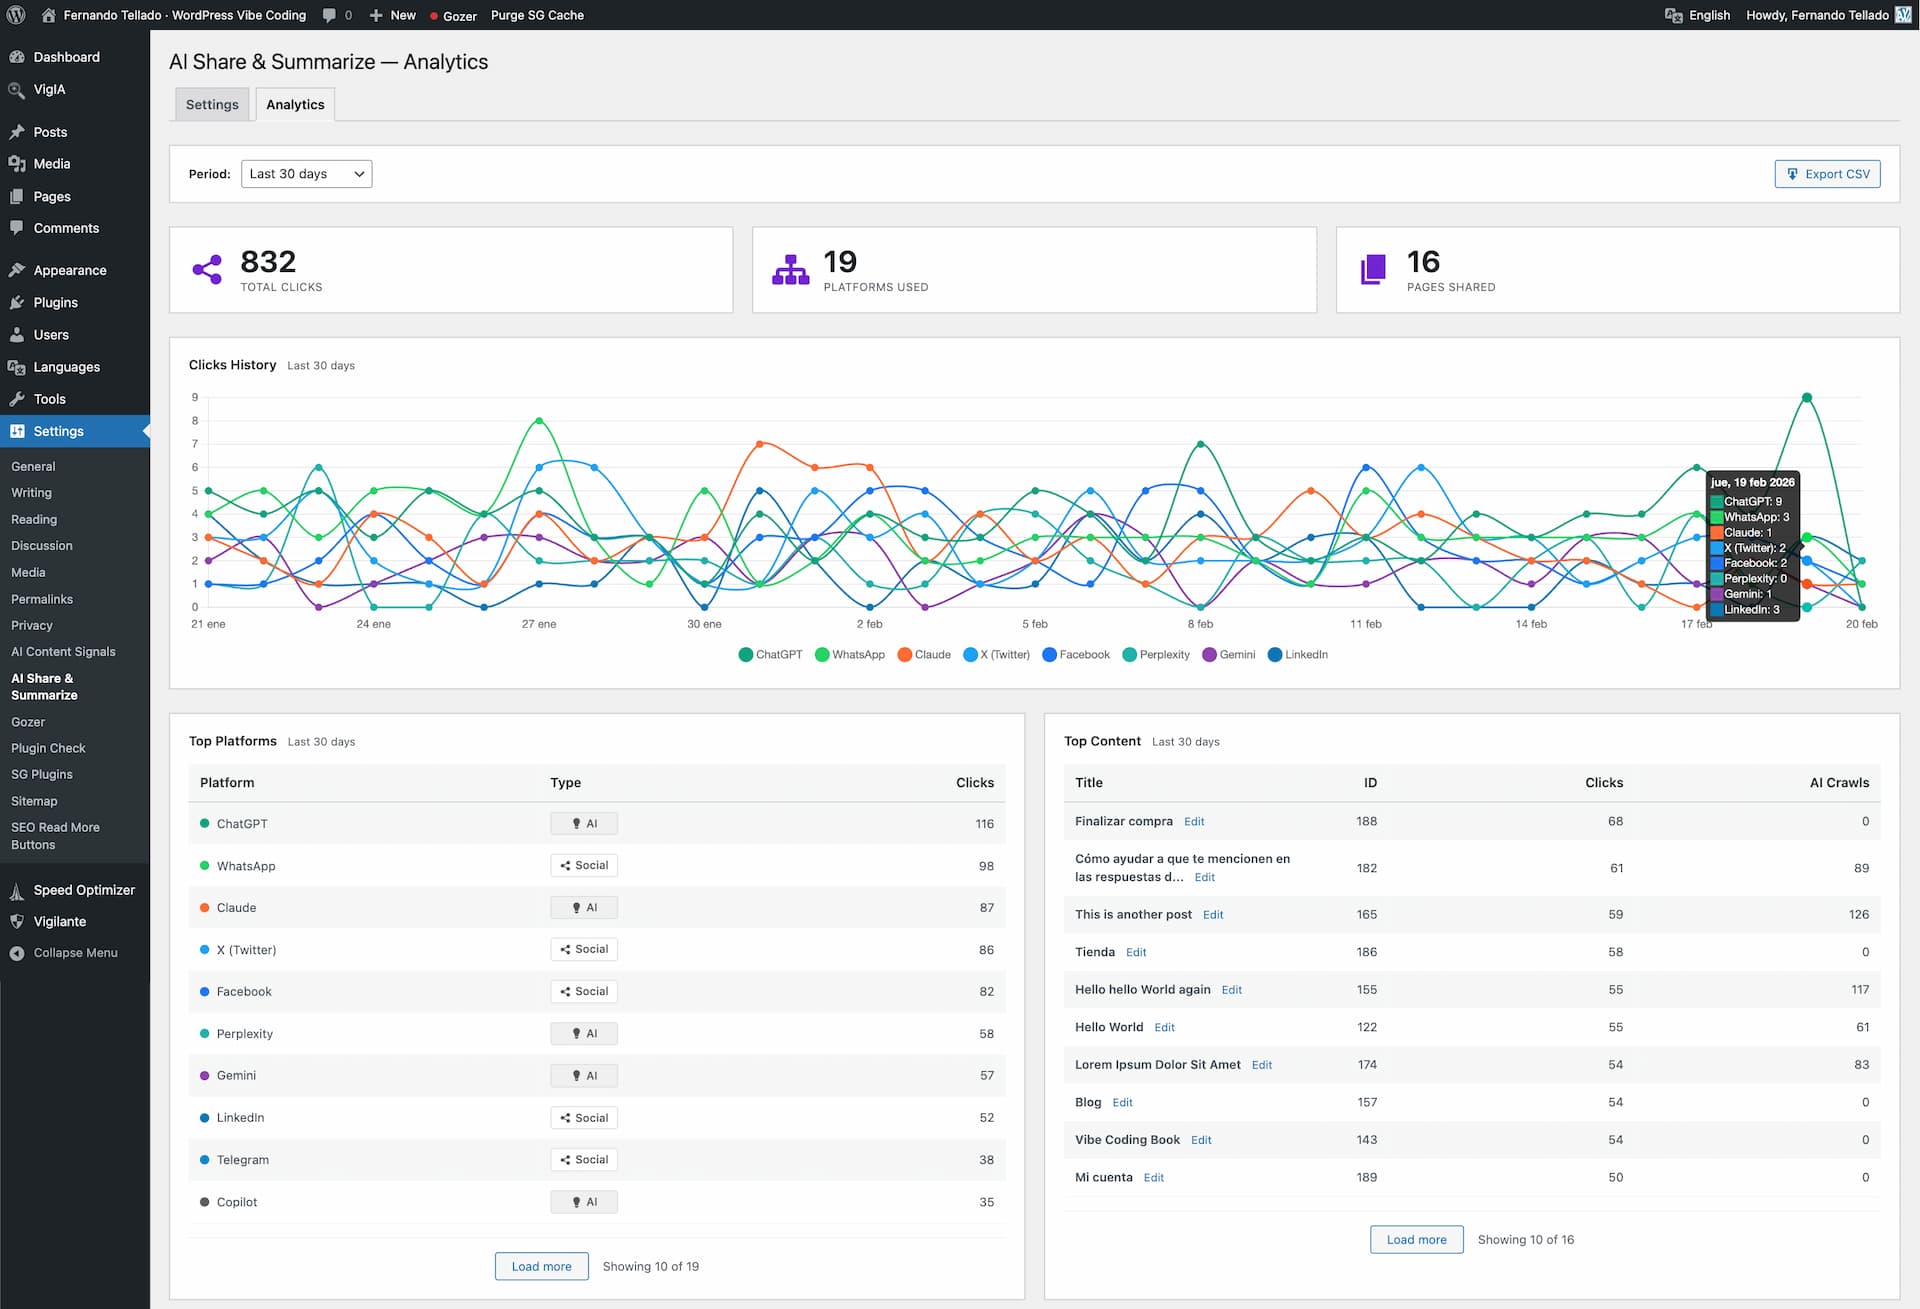Screen dimensions: 1920x1309
Task: Open the English language switcher
Action: [x=1697, y=15]
